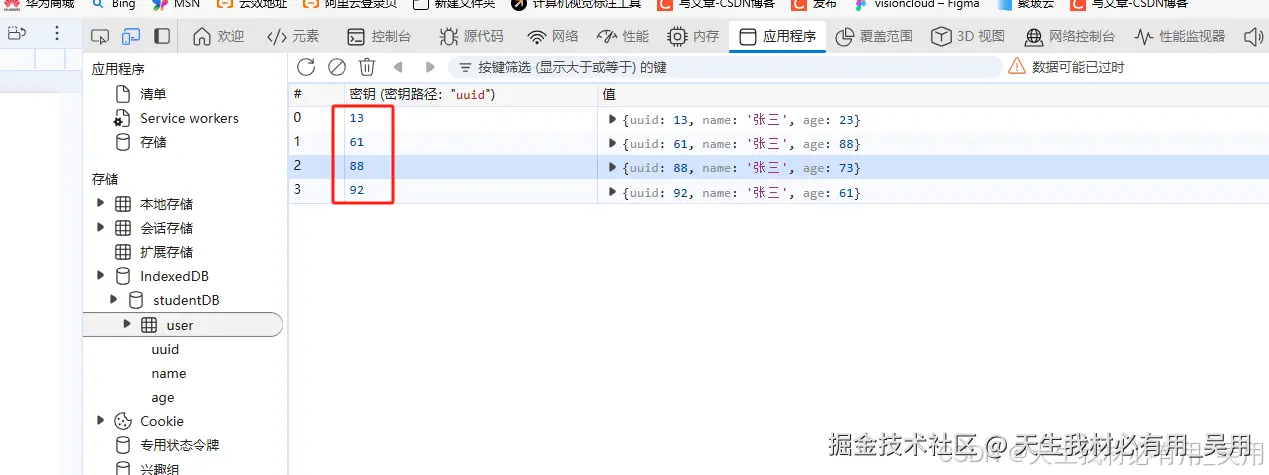Expand the 本地存储 tree node
Viewport: 1269px width, 475px height.
pos(100,204)
